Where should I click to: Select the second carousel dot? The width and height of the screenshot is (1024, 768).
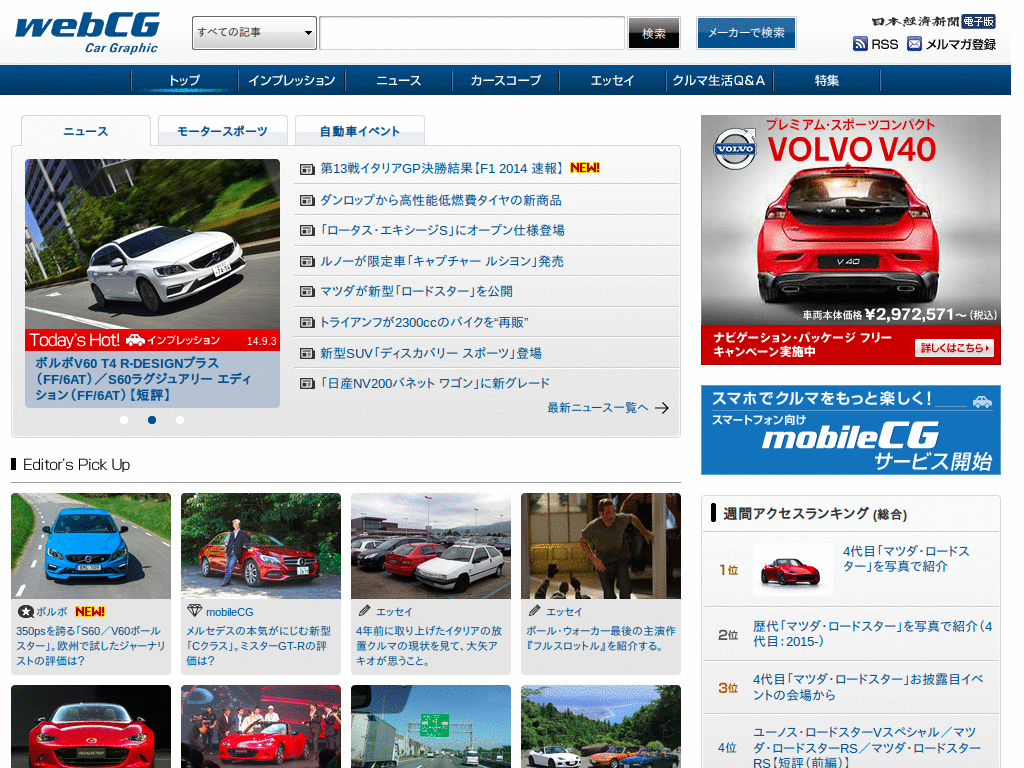(152, 420)
